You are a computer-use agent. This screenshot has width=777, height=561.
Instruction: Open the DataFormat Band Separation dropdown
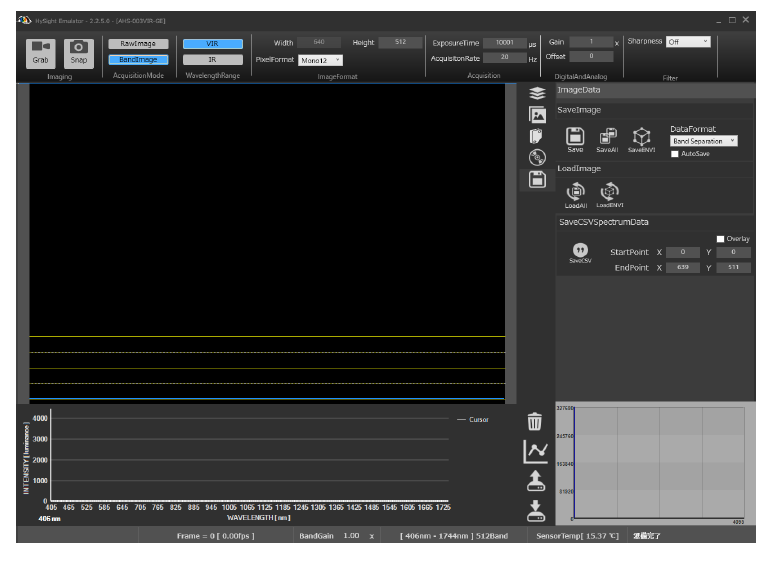pyautogui.click(x=704, y=141)
